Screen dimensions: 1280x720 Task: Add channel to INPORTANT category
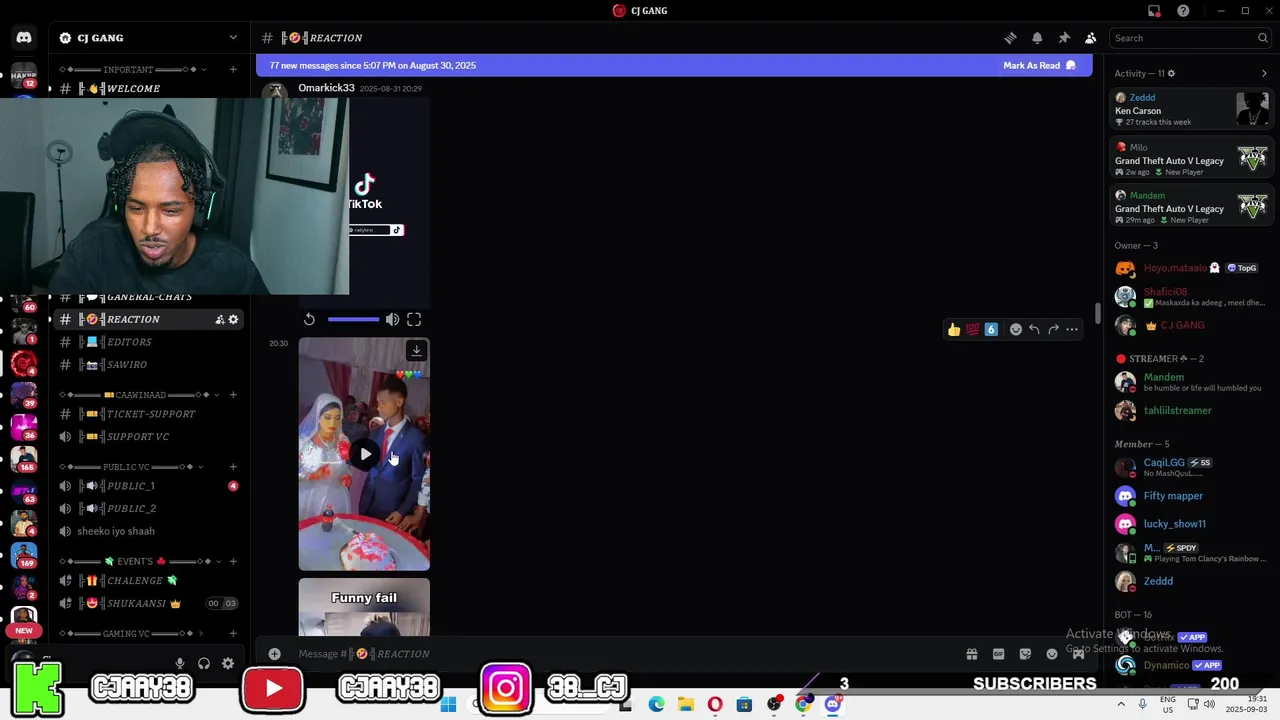(233, 69)
